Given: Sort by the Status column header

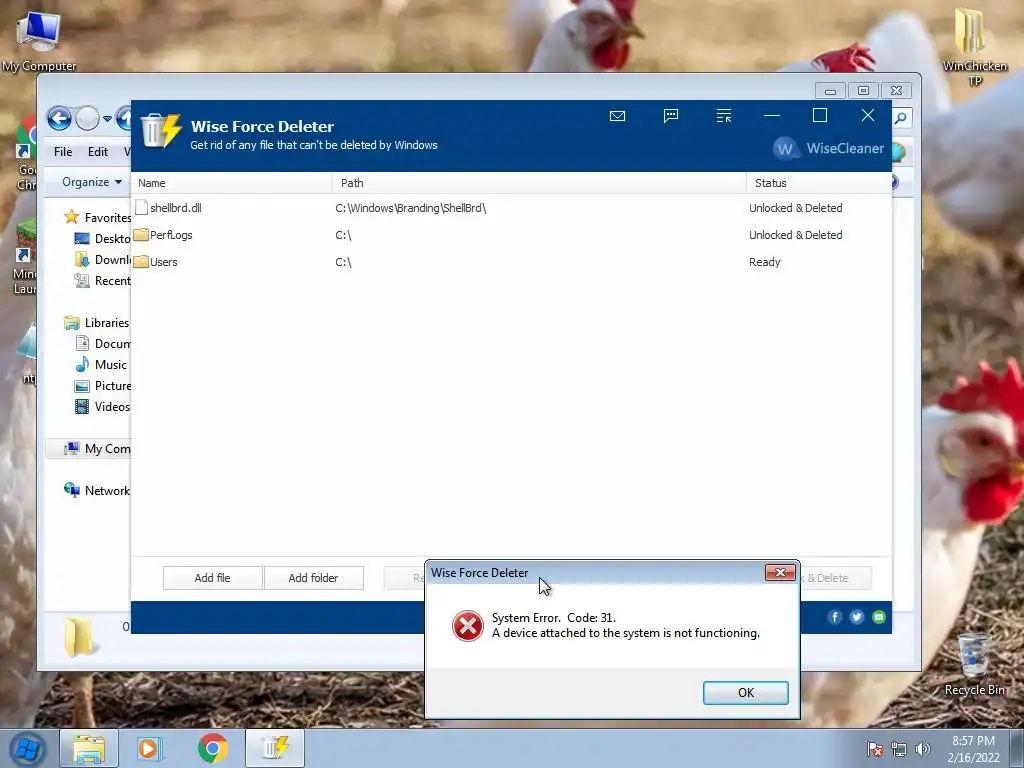Looking at the screenshot, I should point(819,183).
